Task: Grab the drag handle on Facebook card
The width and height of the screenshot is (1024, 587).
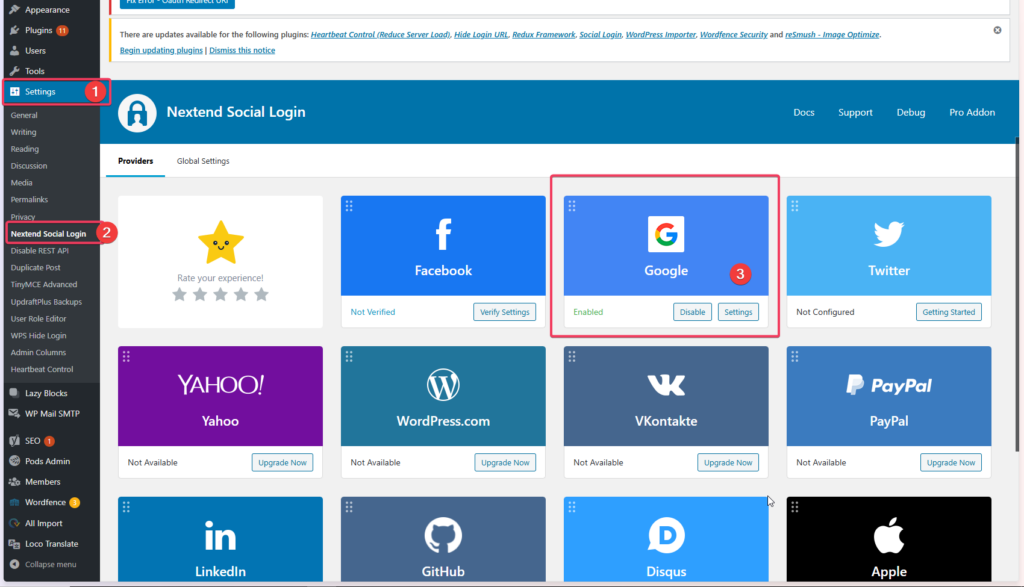Action: click(349, 206)
